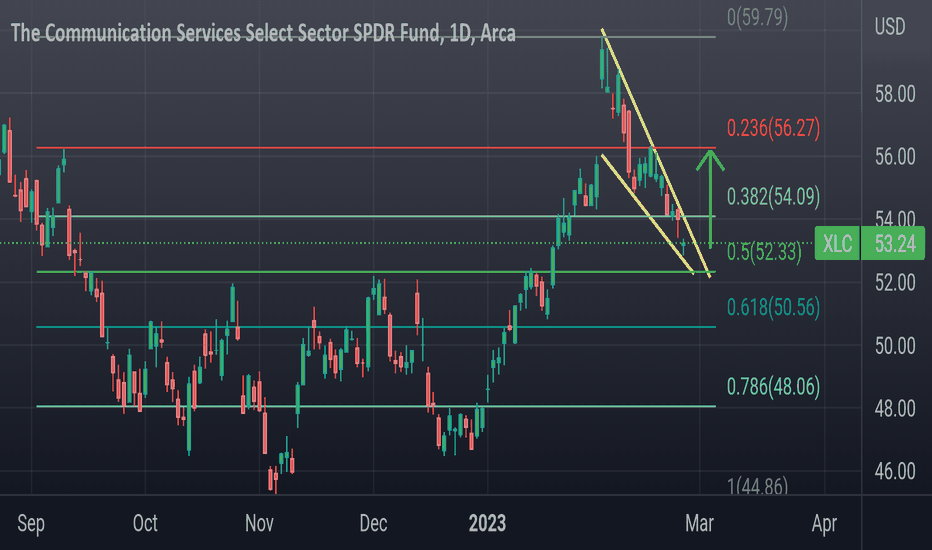Select the teal 0.618 horizontal Fibonacci line
The height and width of the screenshot is (550, 932).
(x=376, y=327)
